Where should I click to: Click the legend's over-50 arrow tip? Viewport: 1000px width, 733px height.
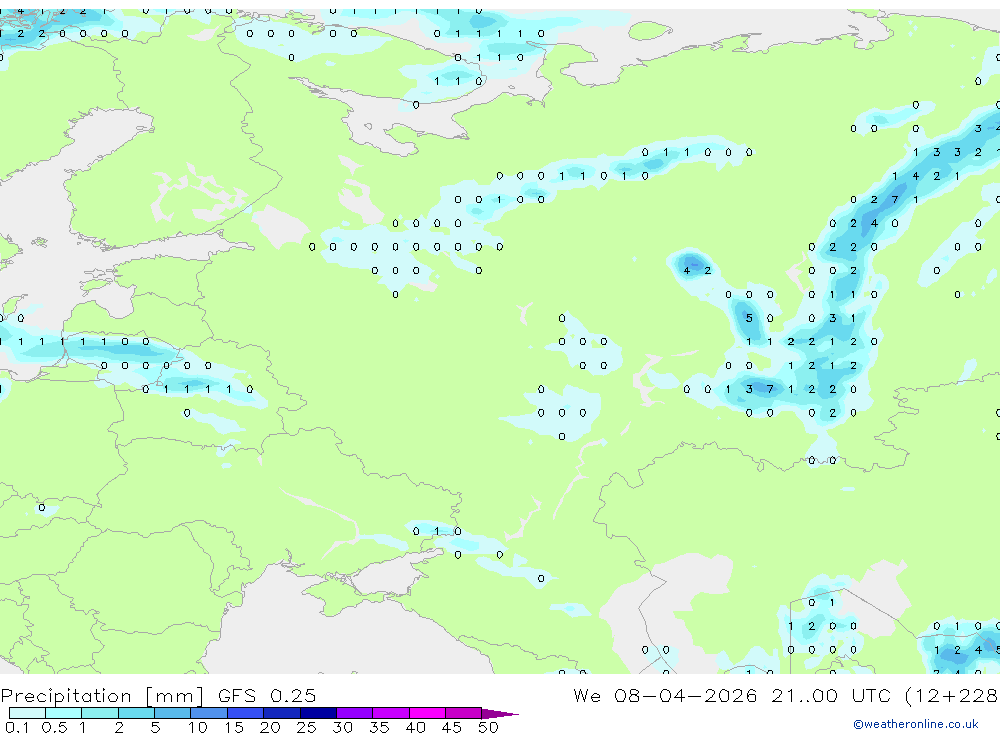[501, 713]
